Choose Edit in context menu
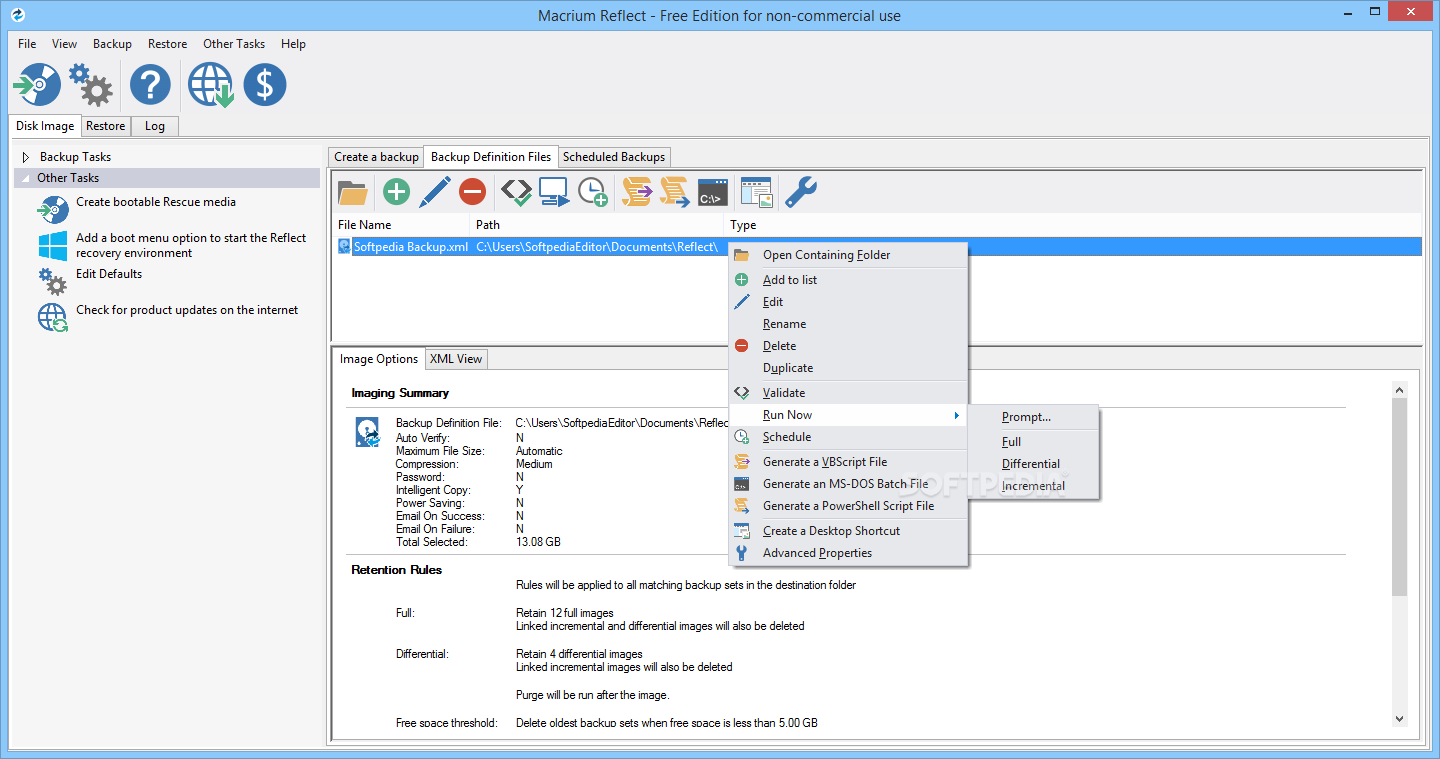The width and height of the screenshot is (1440, 759). click(848, 302)
